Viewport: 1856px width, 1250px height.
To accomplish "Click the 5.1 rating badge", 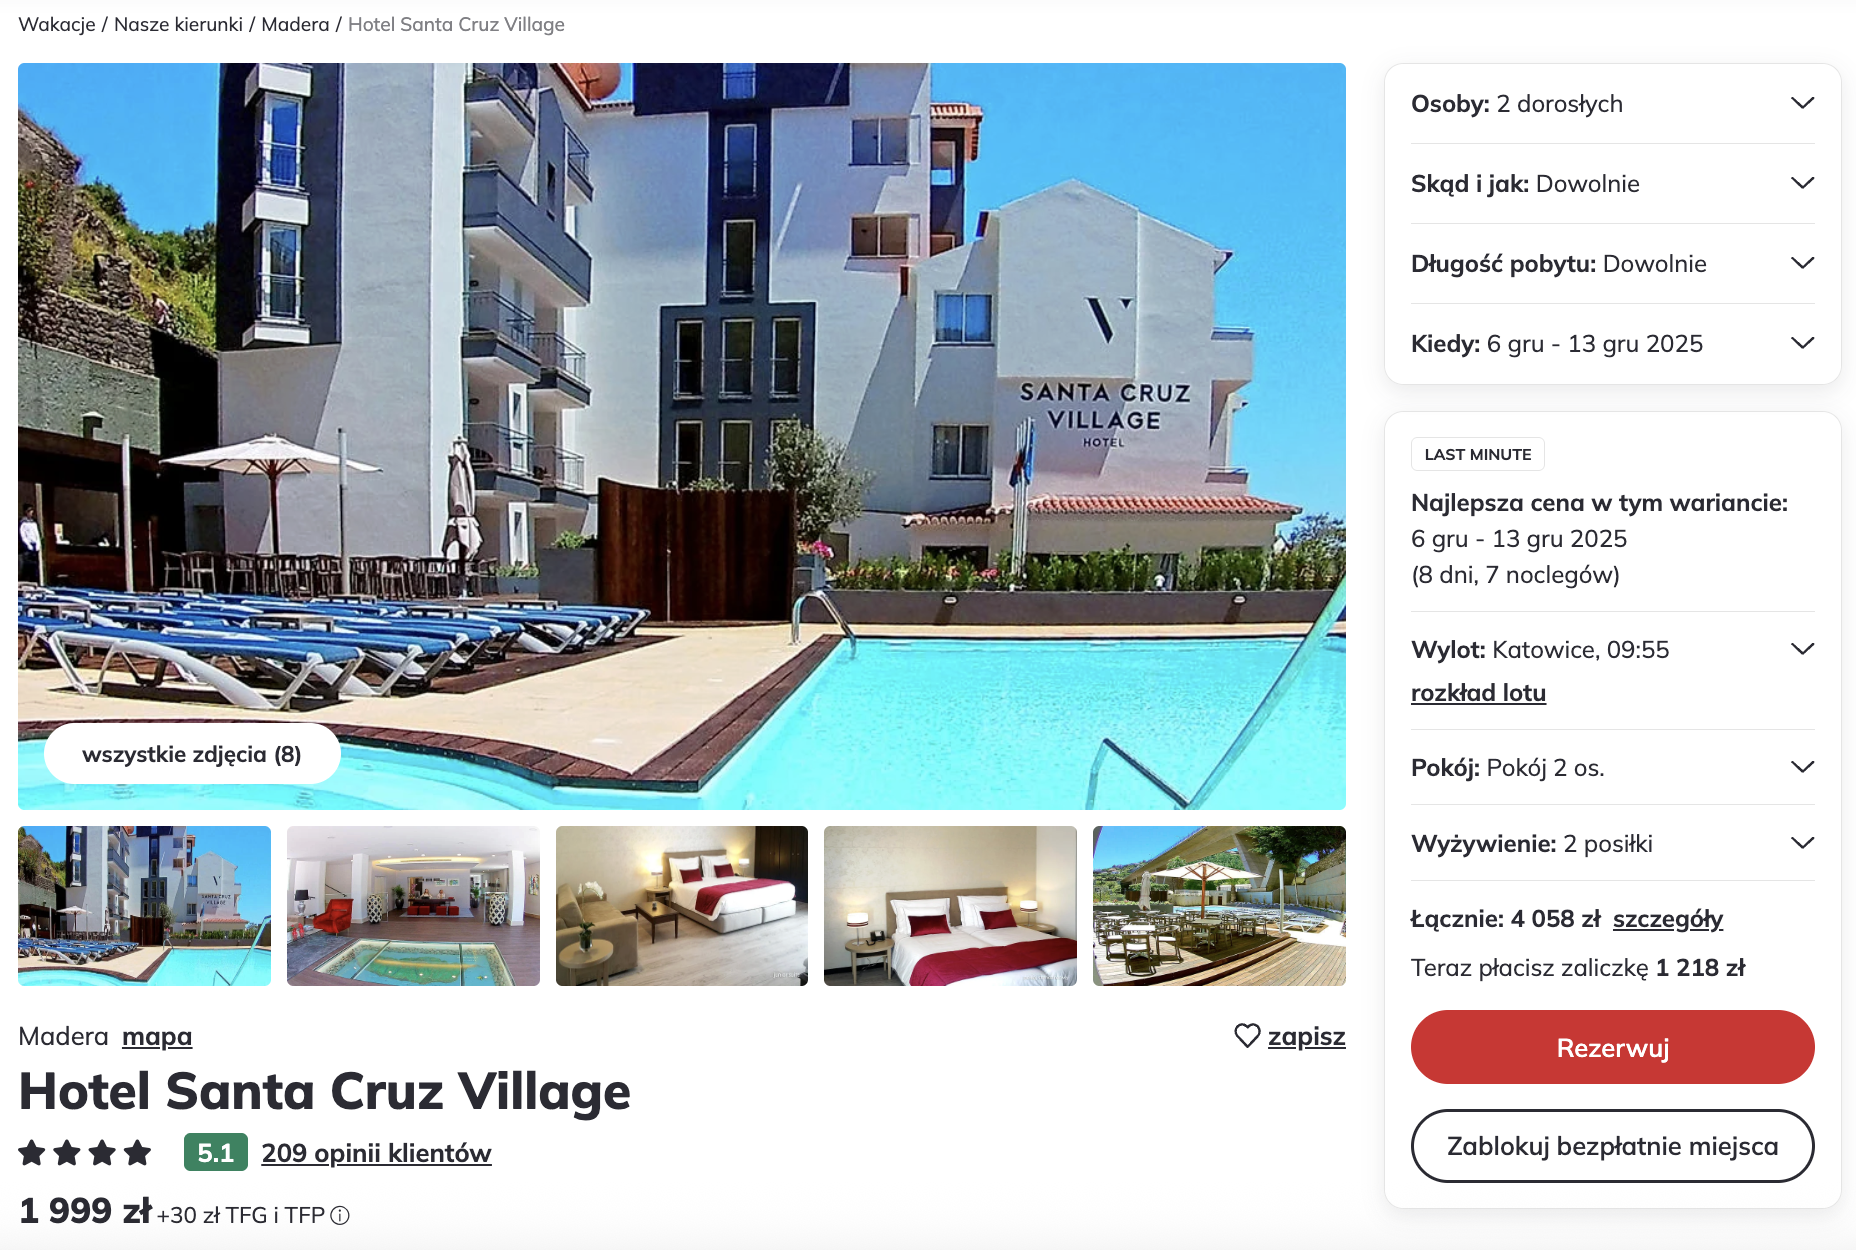I will tap(215, 1153).
